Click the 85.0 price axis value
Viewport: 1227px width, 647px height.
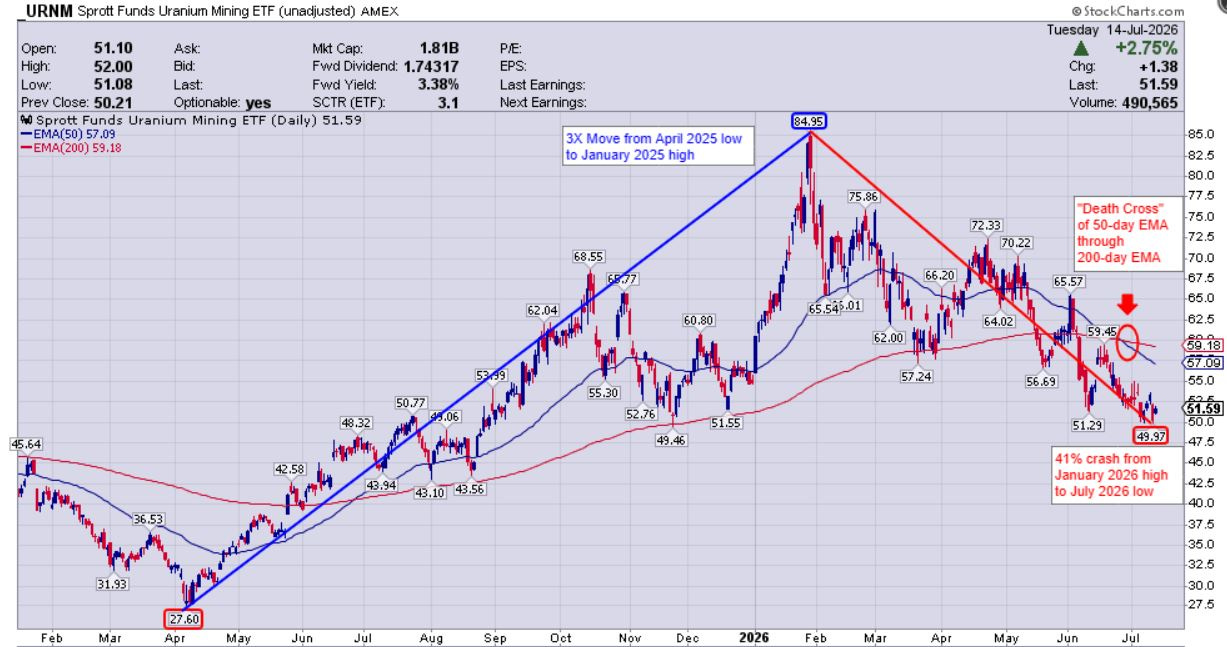click(1201, 134)
